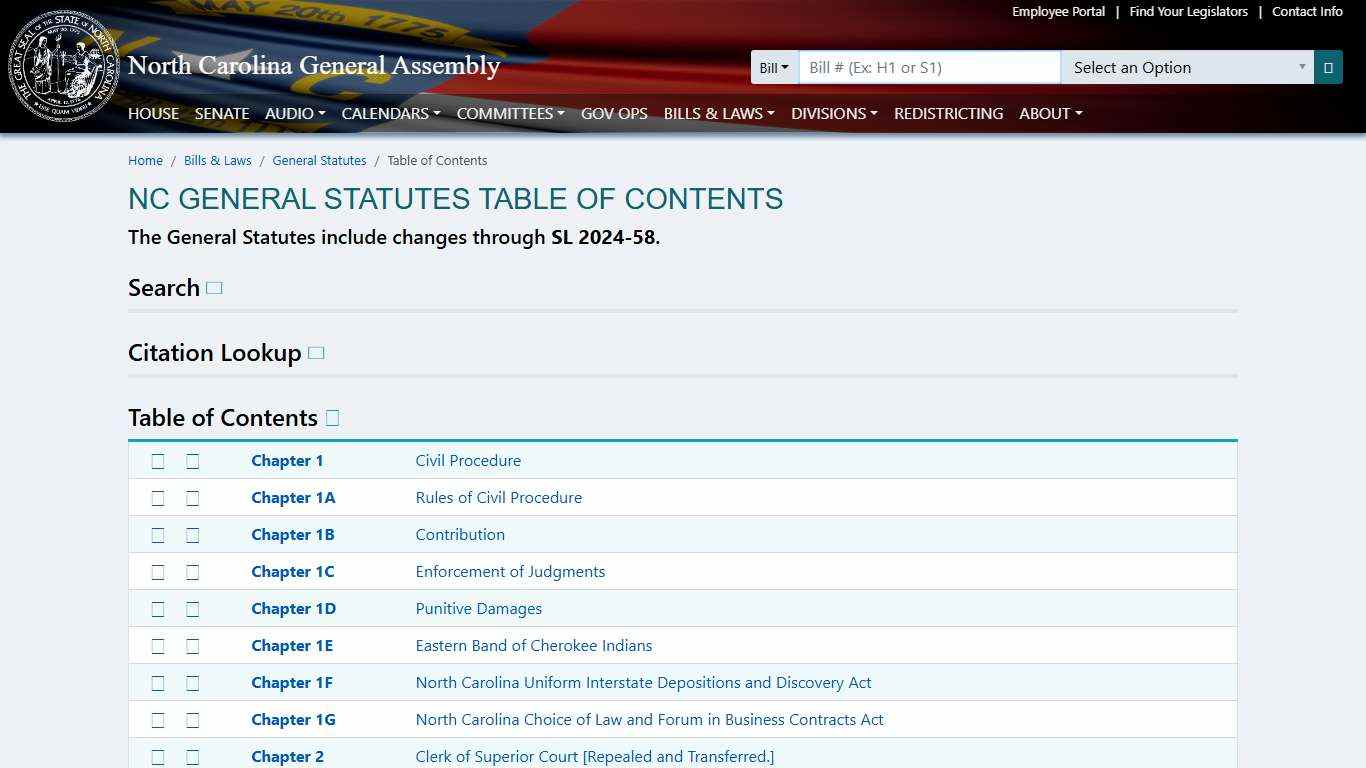
Task: Click the view icon next to Chapter 1C
Action: 192,572
